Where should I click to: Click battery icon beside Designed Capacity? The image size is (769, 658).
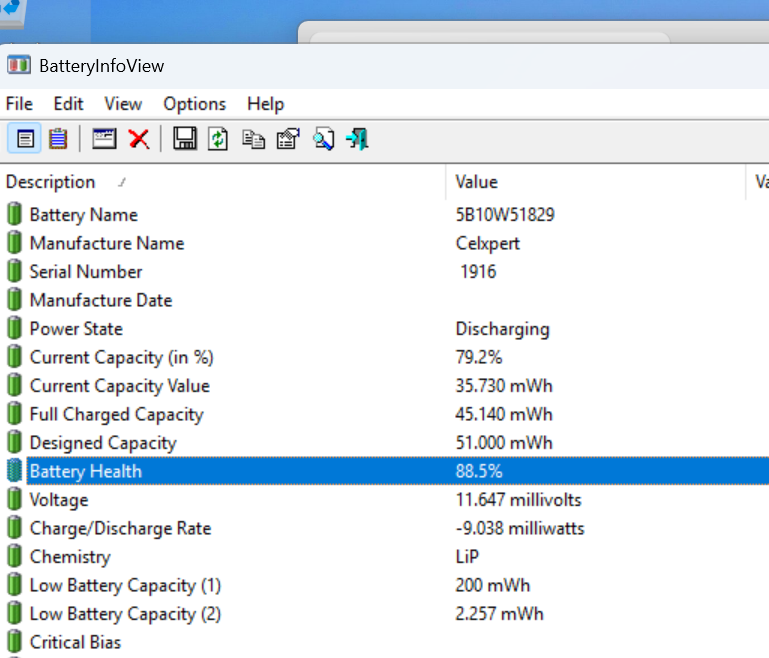point(15,442)
